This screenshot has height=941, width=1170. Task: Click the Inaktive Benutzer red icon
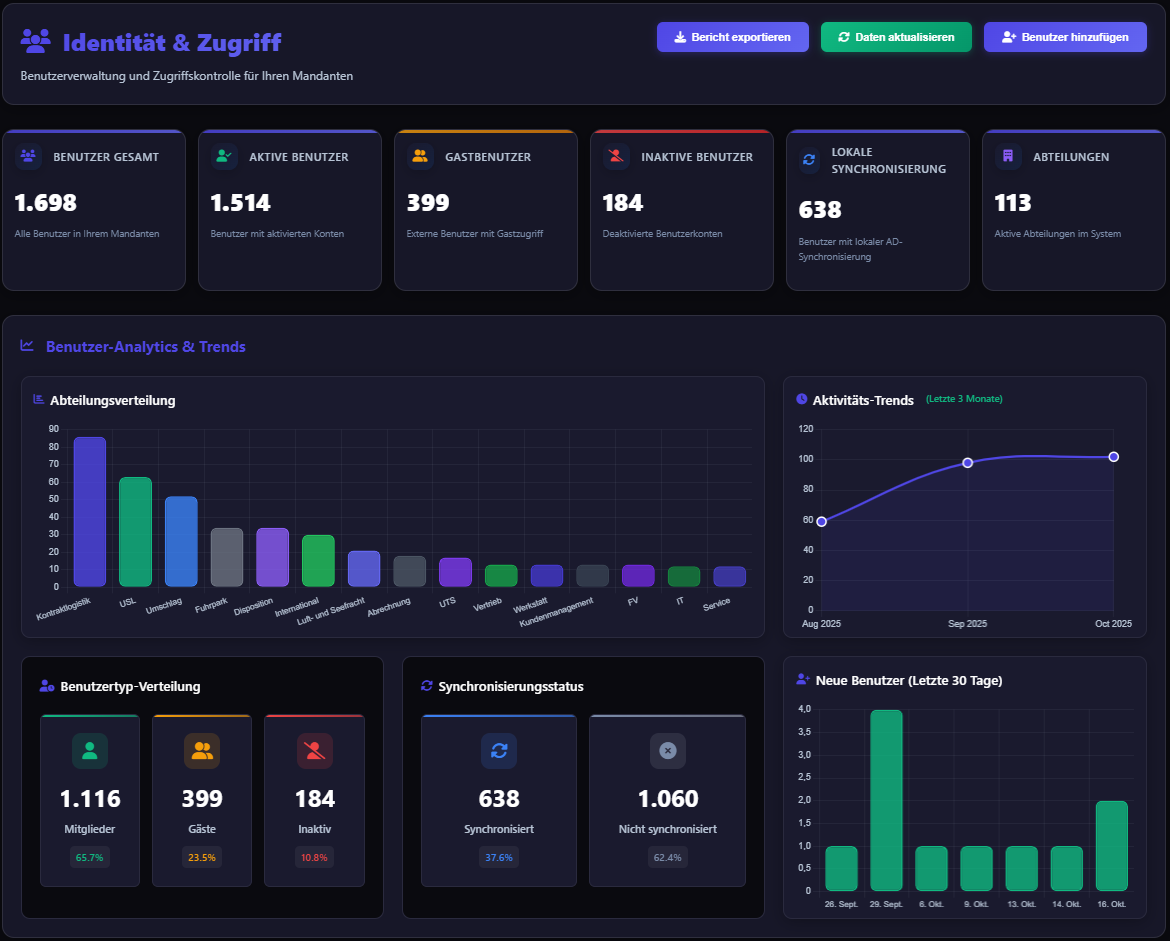[x=616, y=156]
